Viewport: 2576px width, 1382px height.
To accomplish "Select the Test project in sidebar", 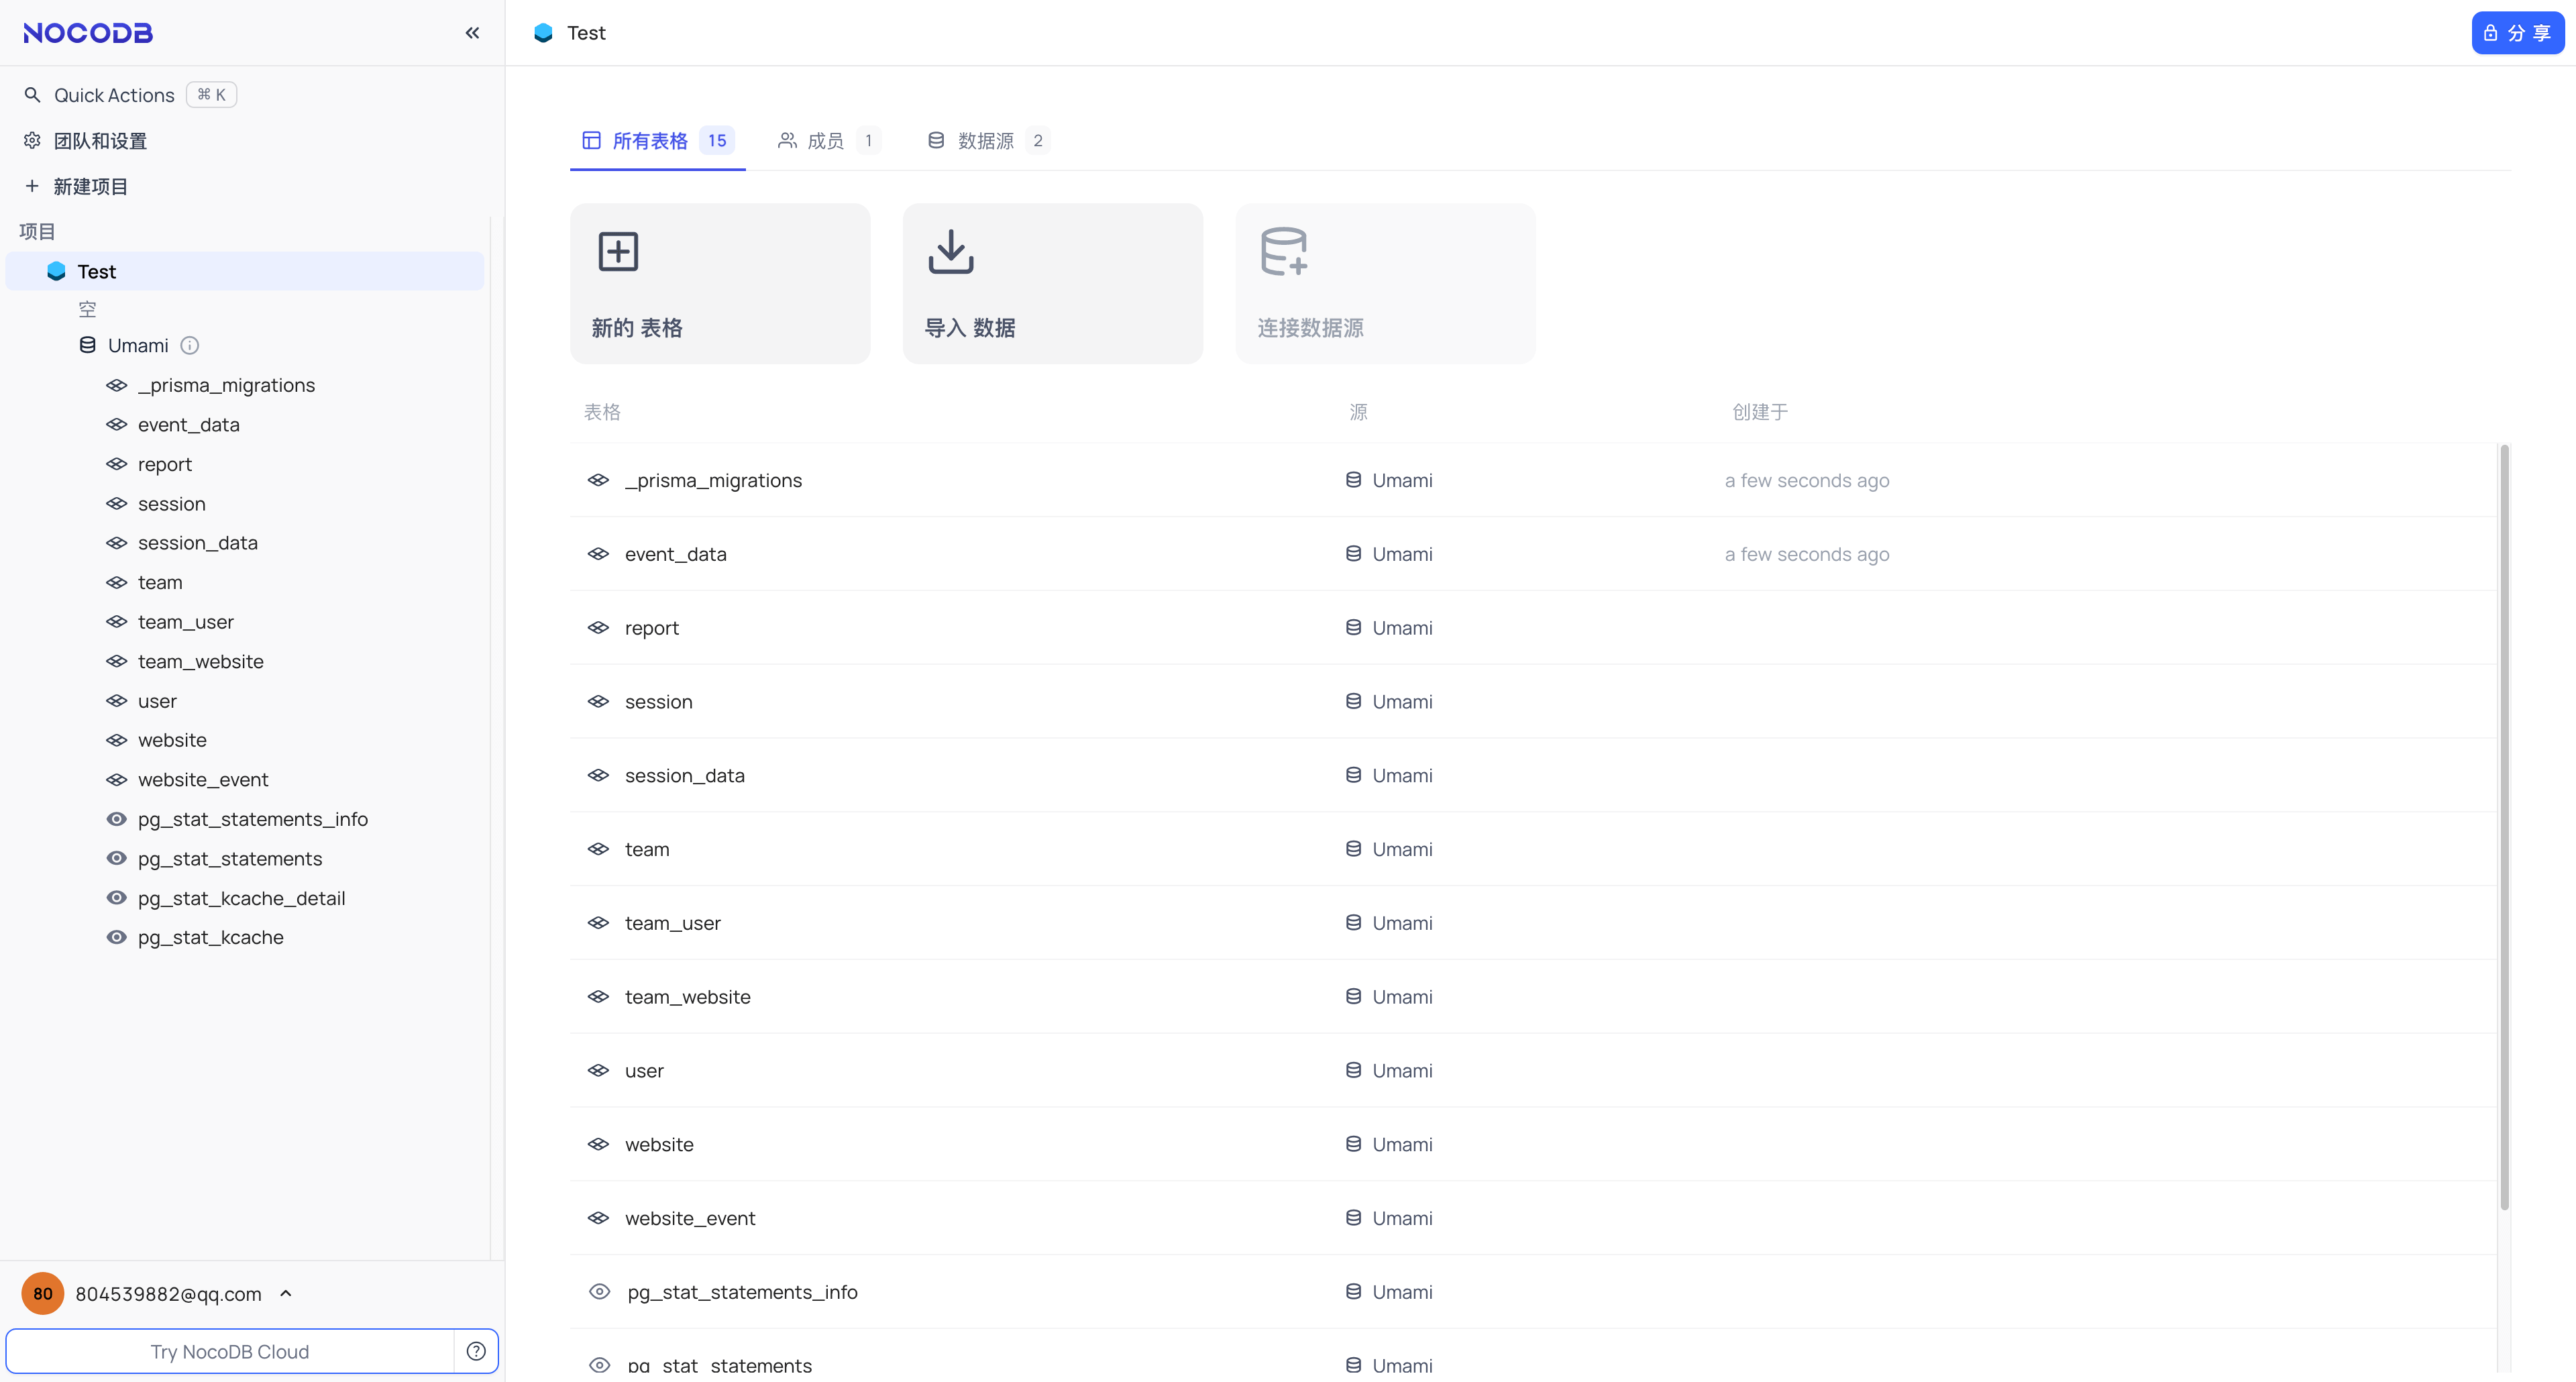I will point(245,271).
